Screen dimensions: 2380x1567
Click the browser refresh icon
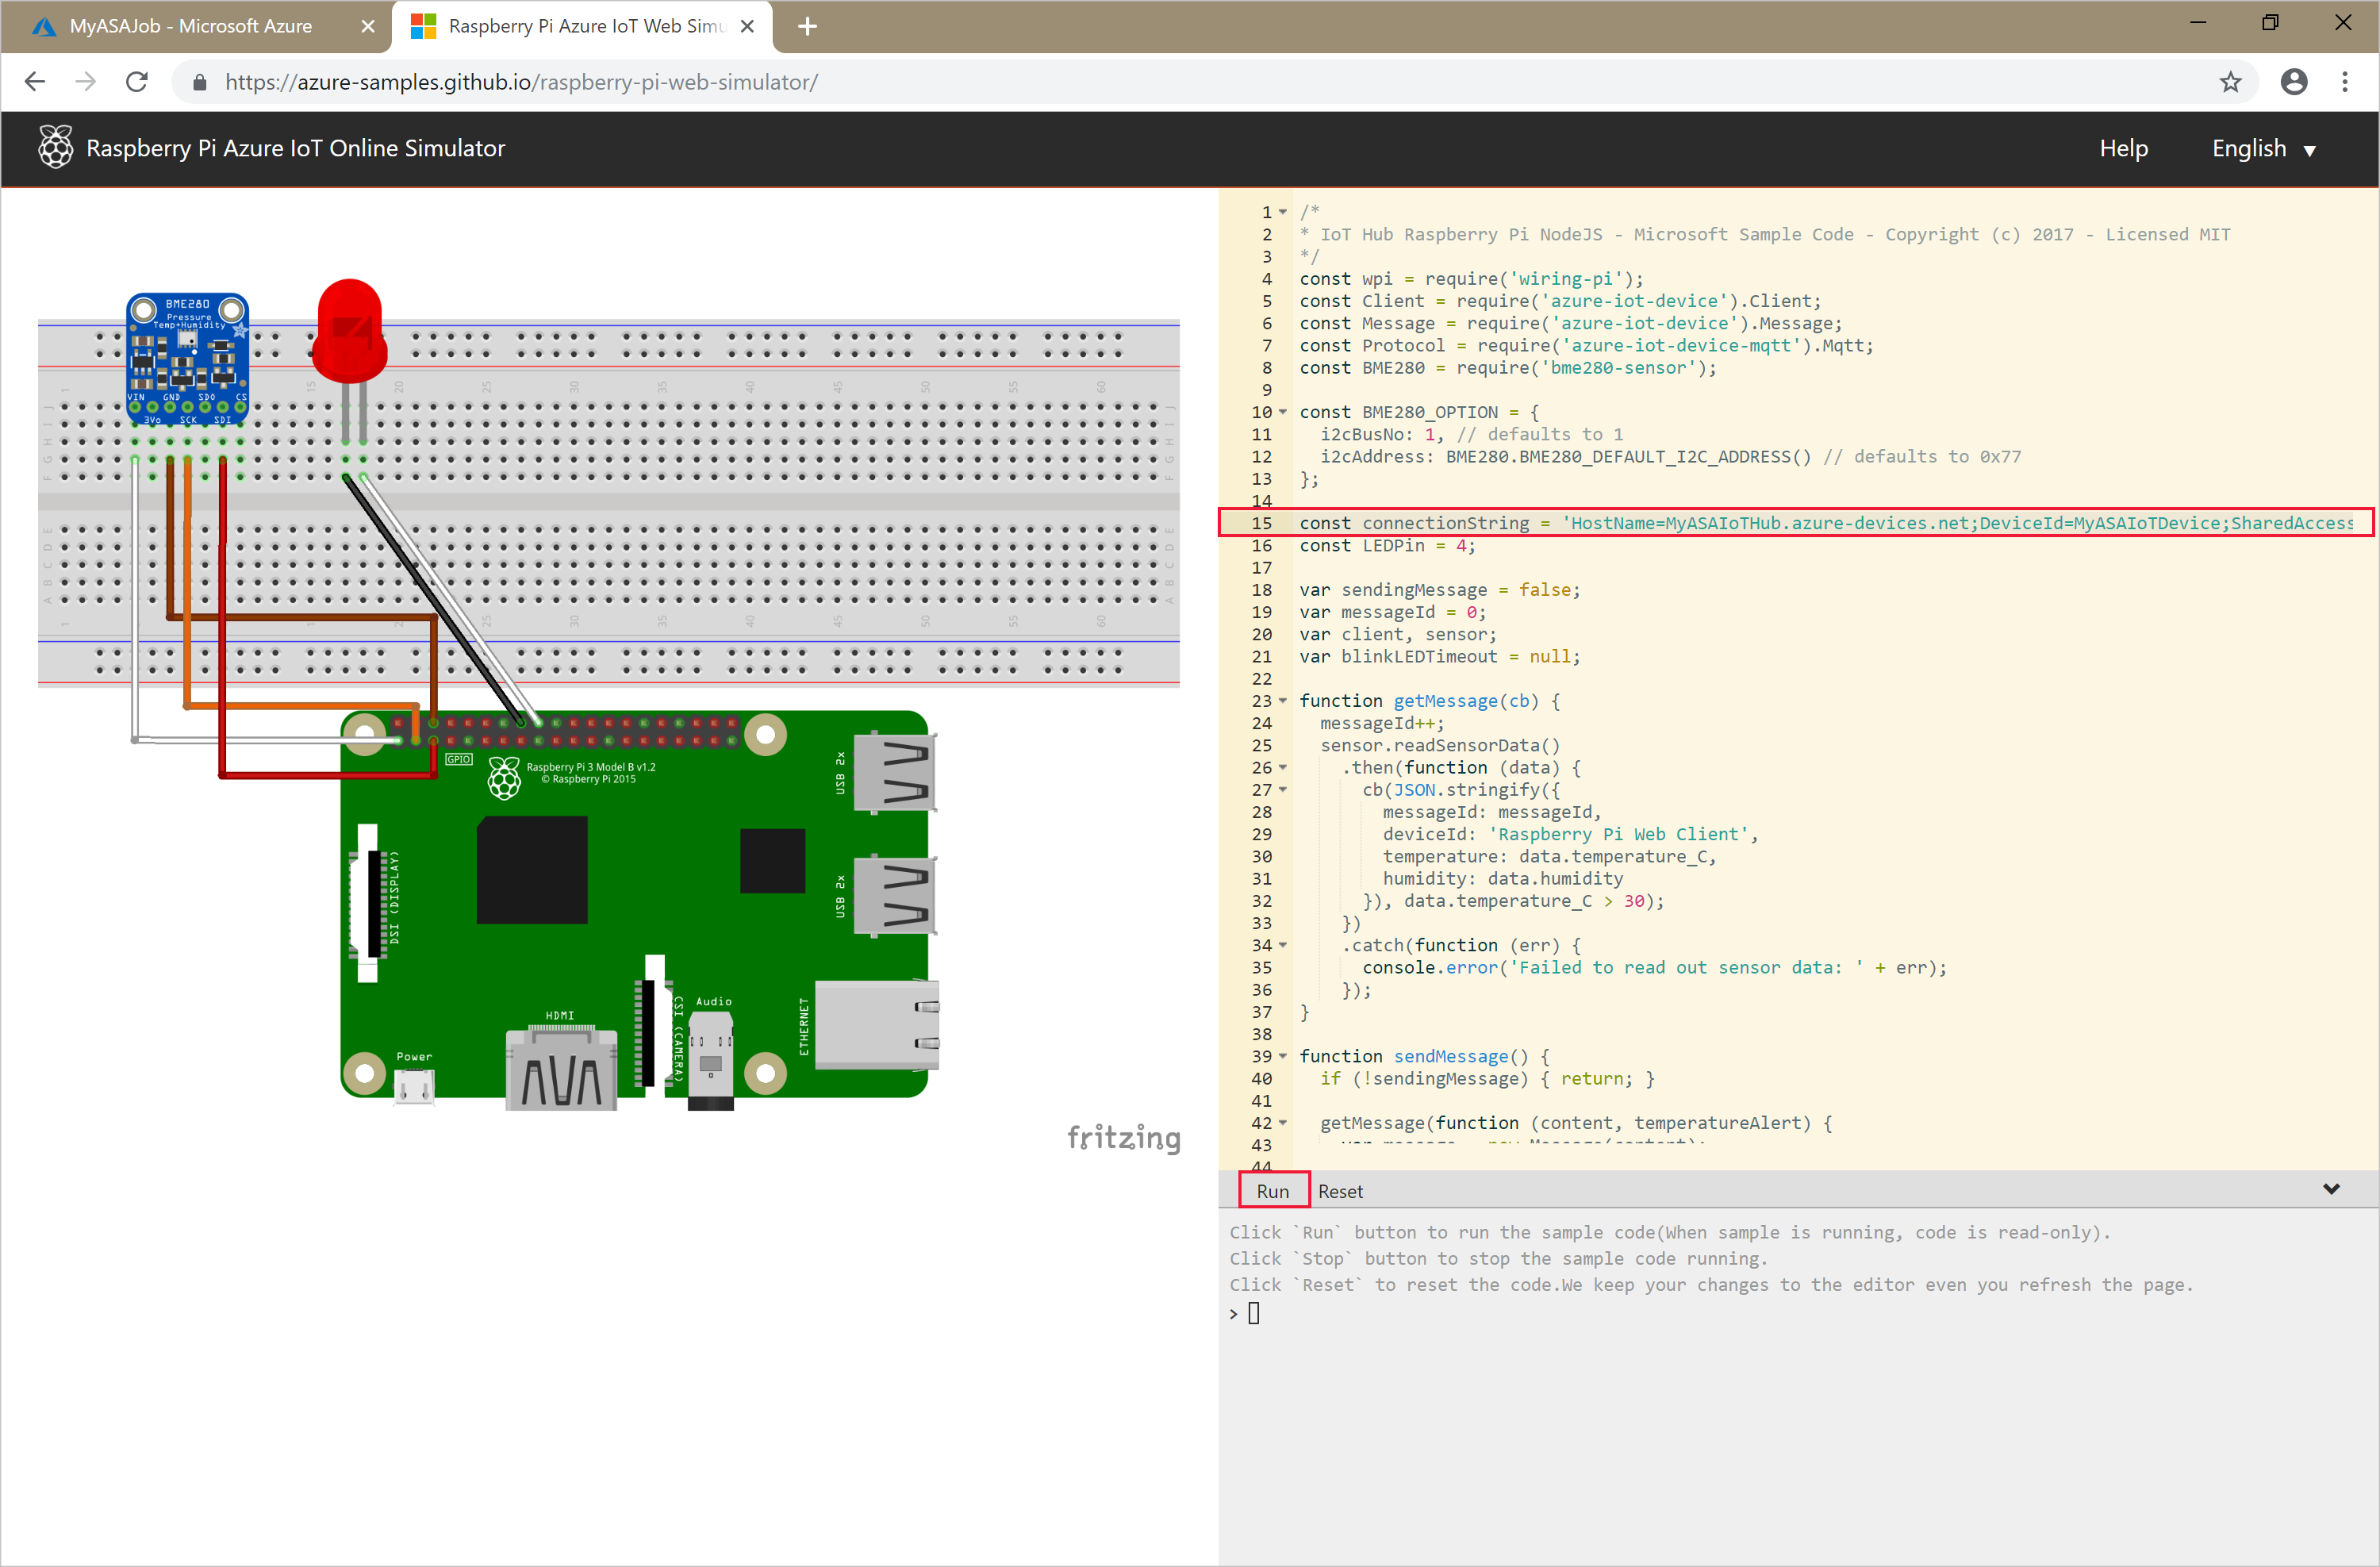138,83
